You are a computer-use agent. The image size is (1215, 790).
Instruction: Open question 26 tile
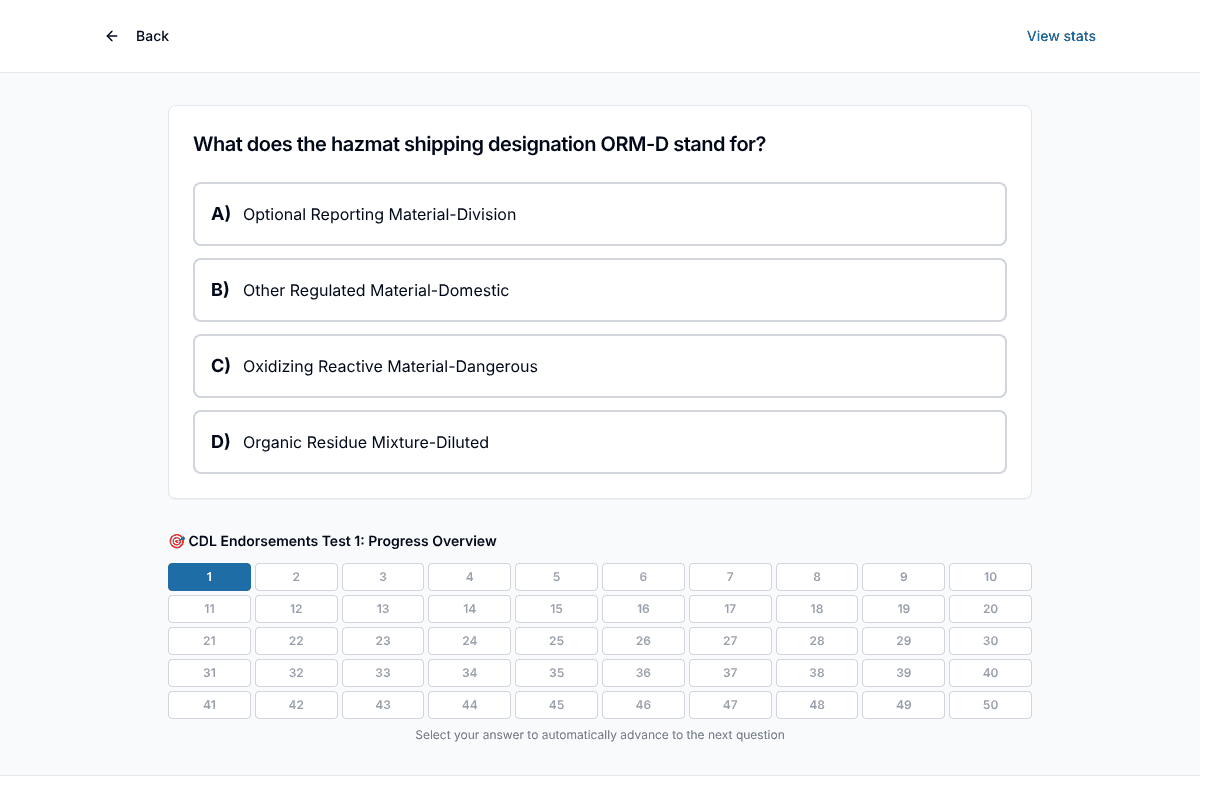643,641
